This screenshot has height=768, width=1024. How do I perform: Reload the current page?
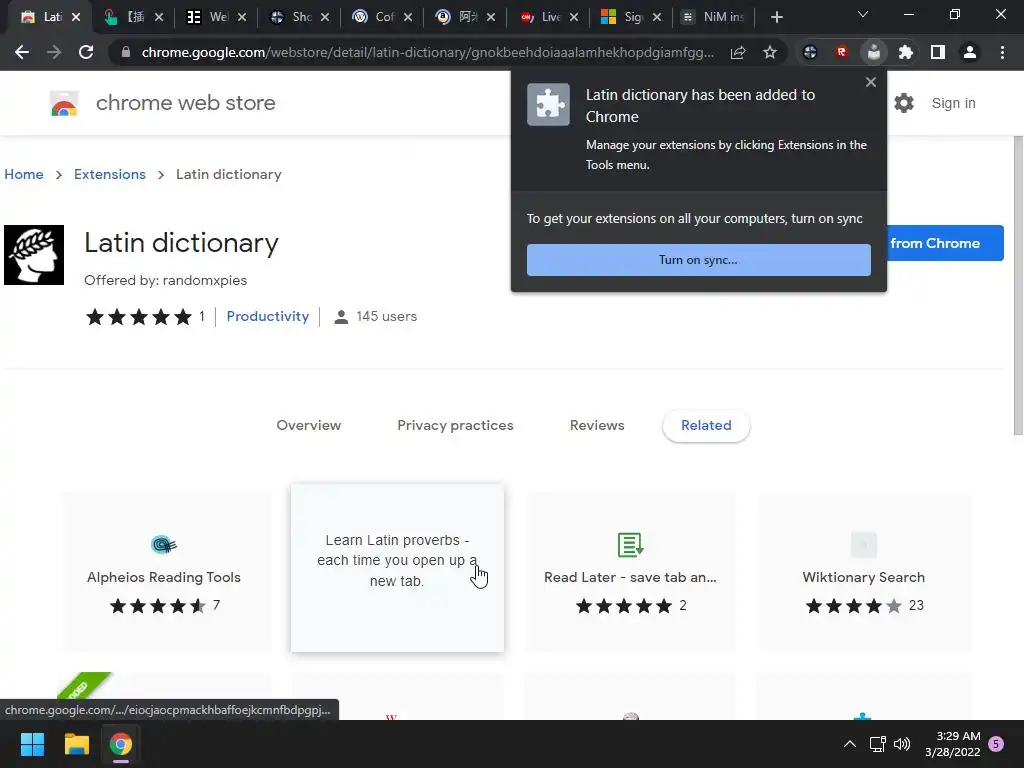[86, 52]
